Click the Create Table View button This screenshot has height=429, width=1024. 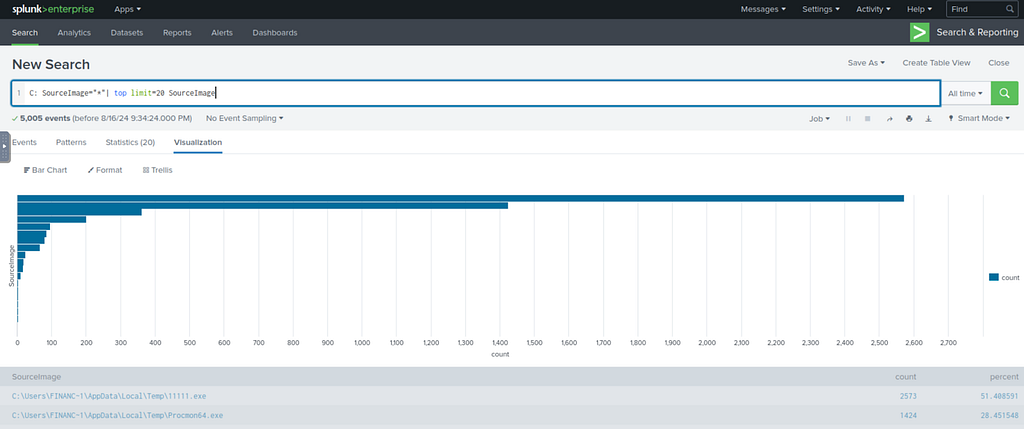tap(936, 63)
